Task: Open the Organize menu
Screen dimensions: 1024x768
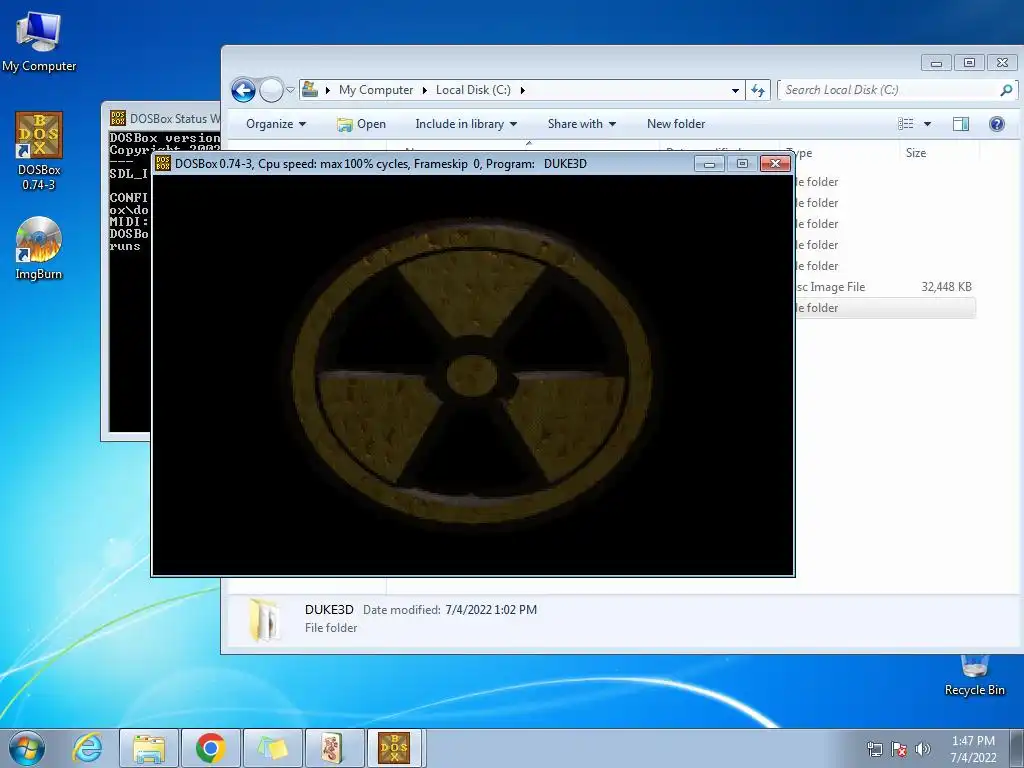Action: pos(276,124)
